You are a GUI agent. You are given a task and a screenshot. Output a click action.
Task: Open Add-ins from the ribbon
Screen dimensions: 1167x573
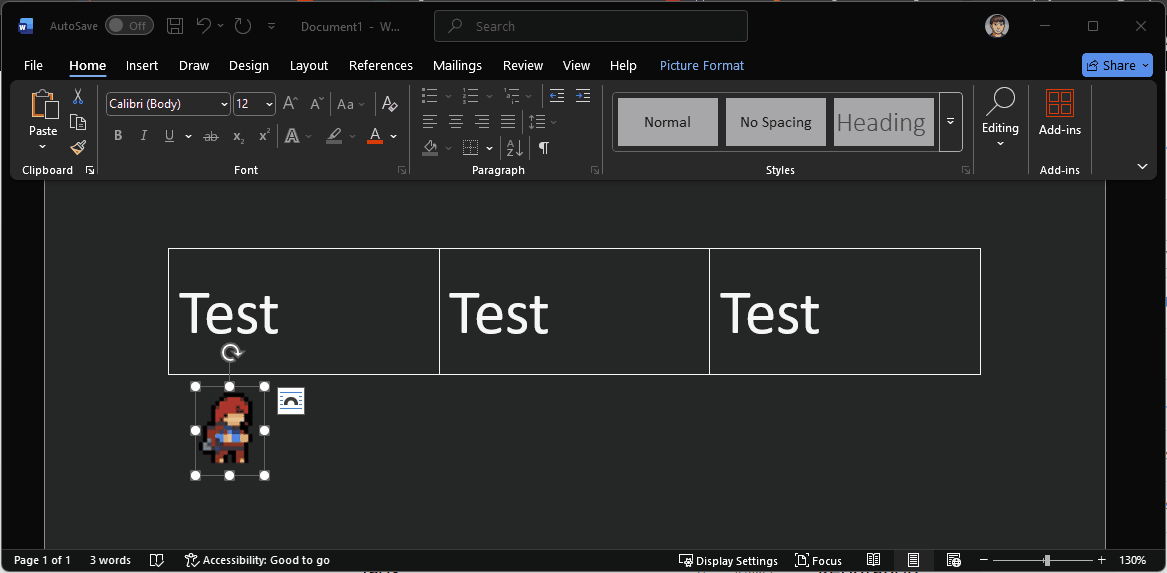(1059, 112)
